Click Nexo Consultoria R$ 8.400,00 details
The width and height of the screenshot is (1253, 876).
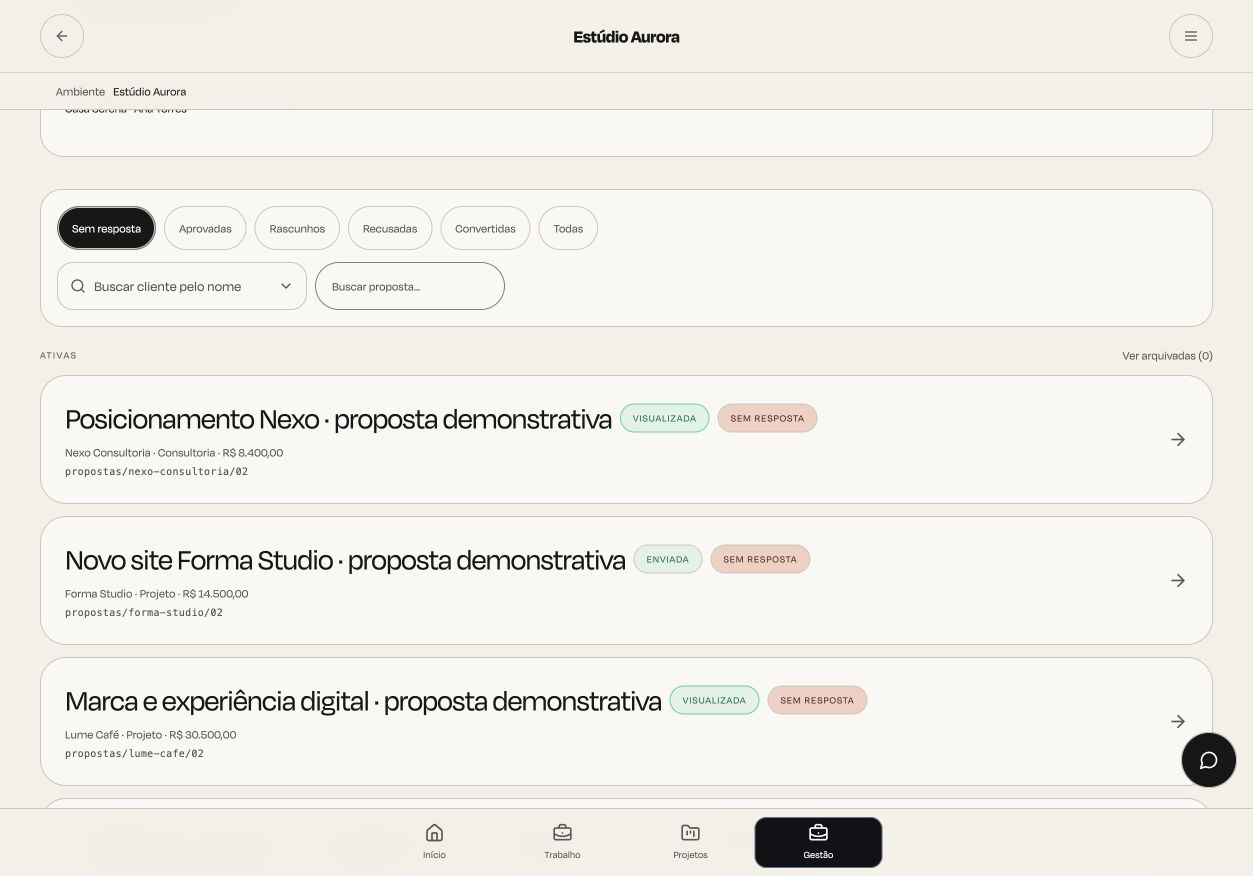tap(174, 453)
